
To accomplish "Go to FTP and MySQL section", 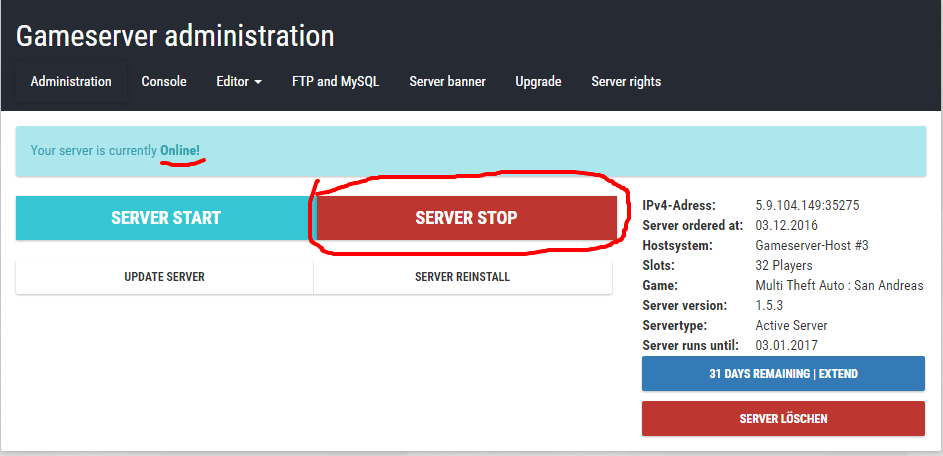I will tap(335, 82).
